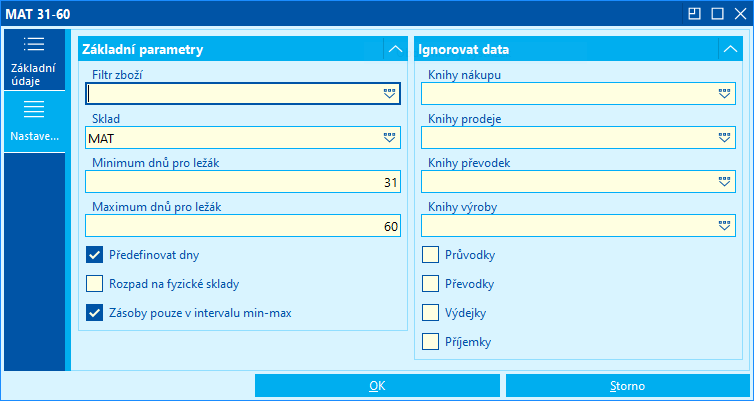
Task: Open the Základní údaje sidebar tab
Action: (34, 60)
